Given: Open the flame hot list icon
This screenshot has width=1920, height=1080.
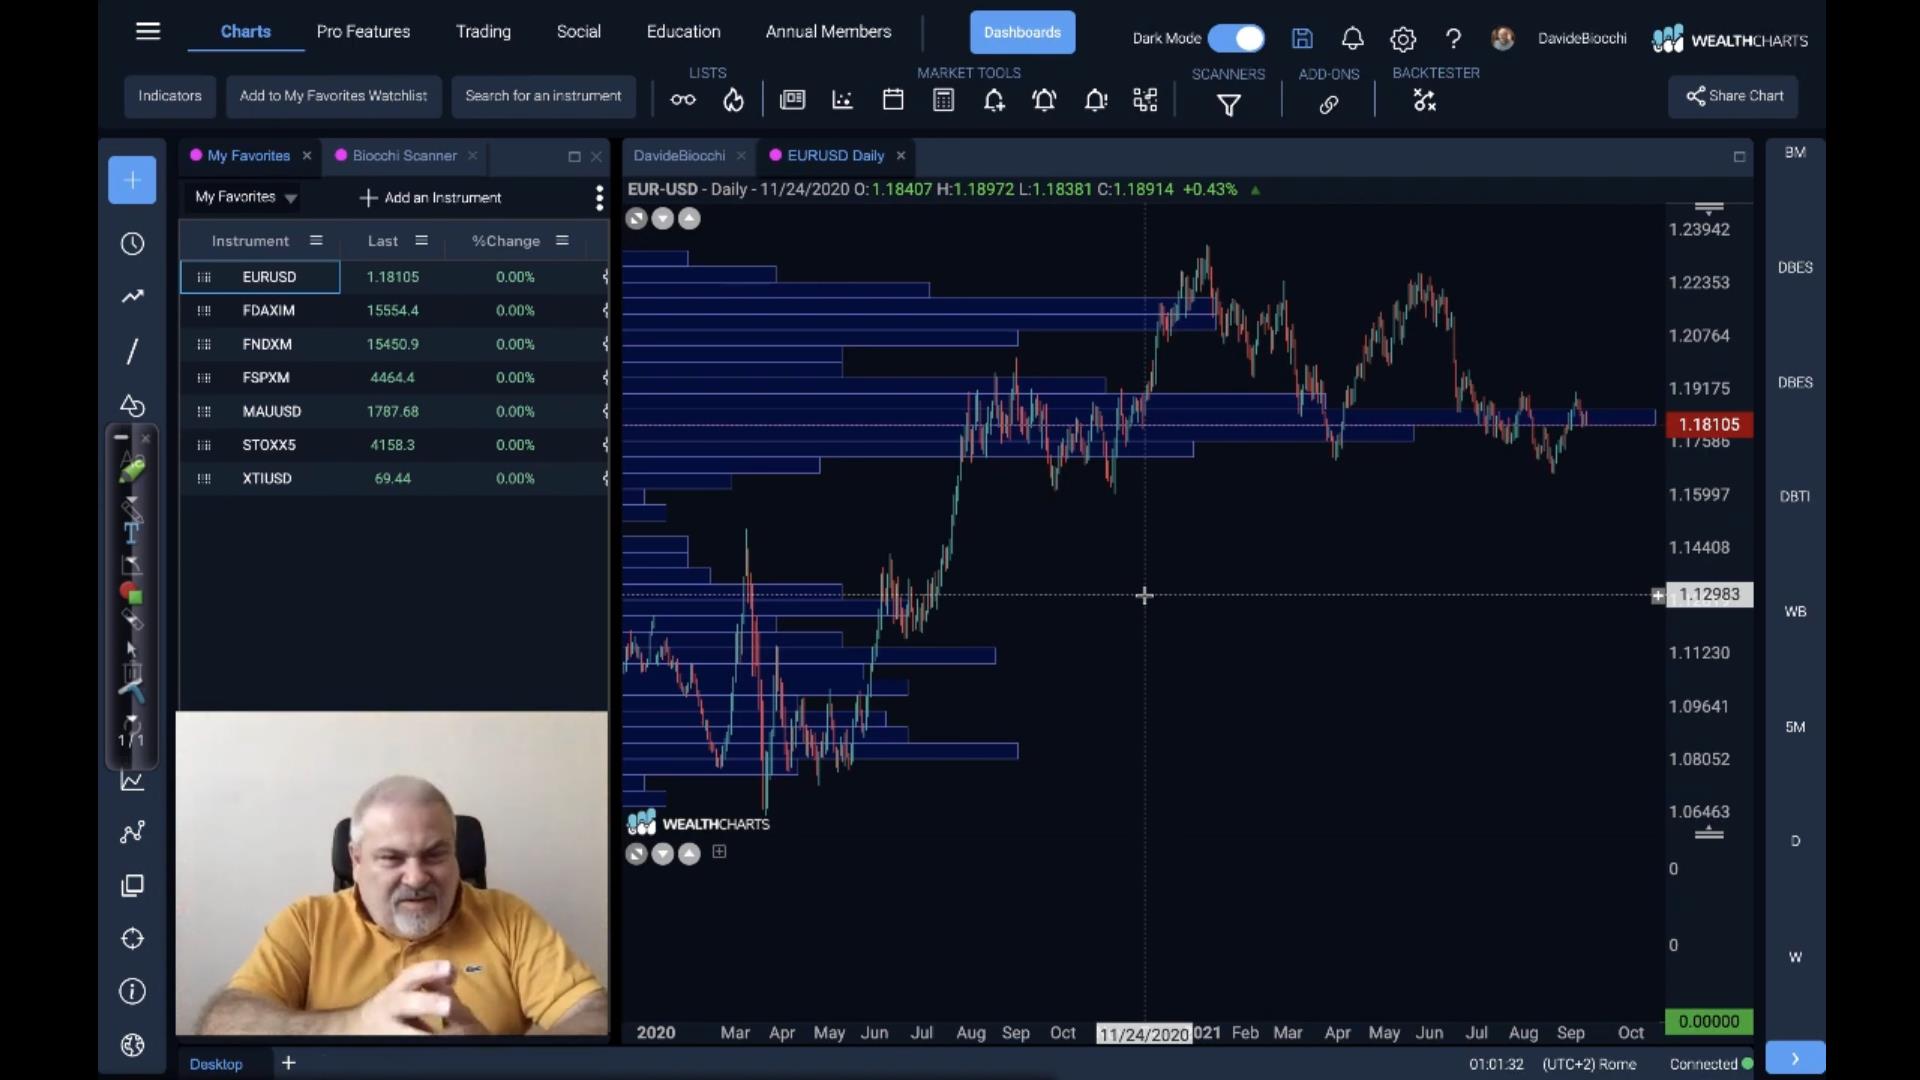Looking at the screenshot, I should (x=734, y=100).
